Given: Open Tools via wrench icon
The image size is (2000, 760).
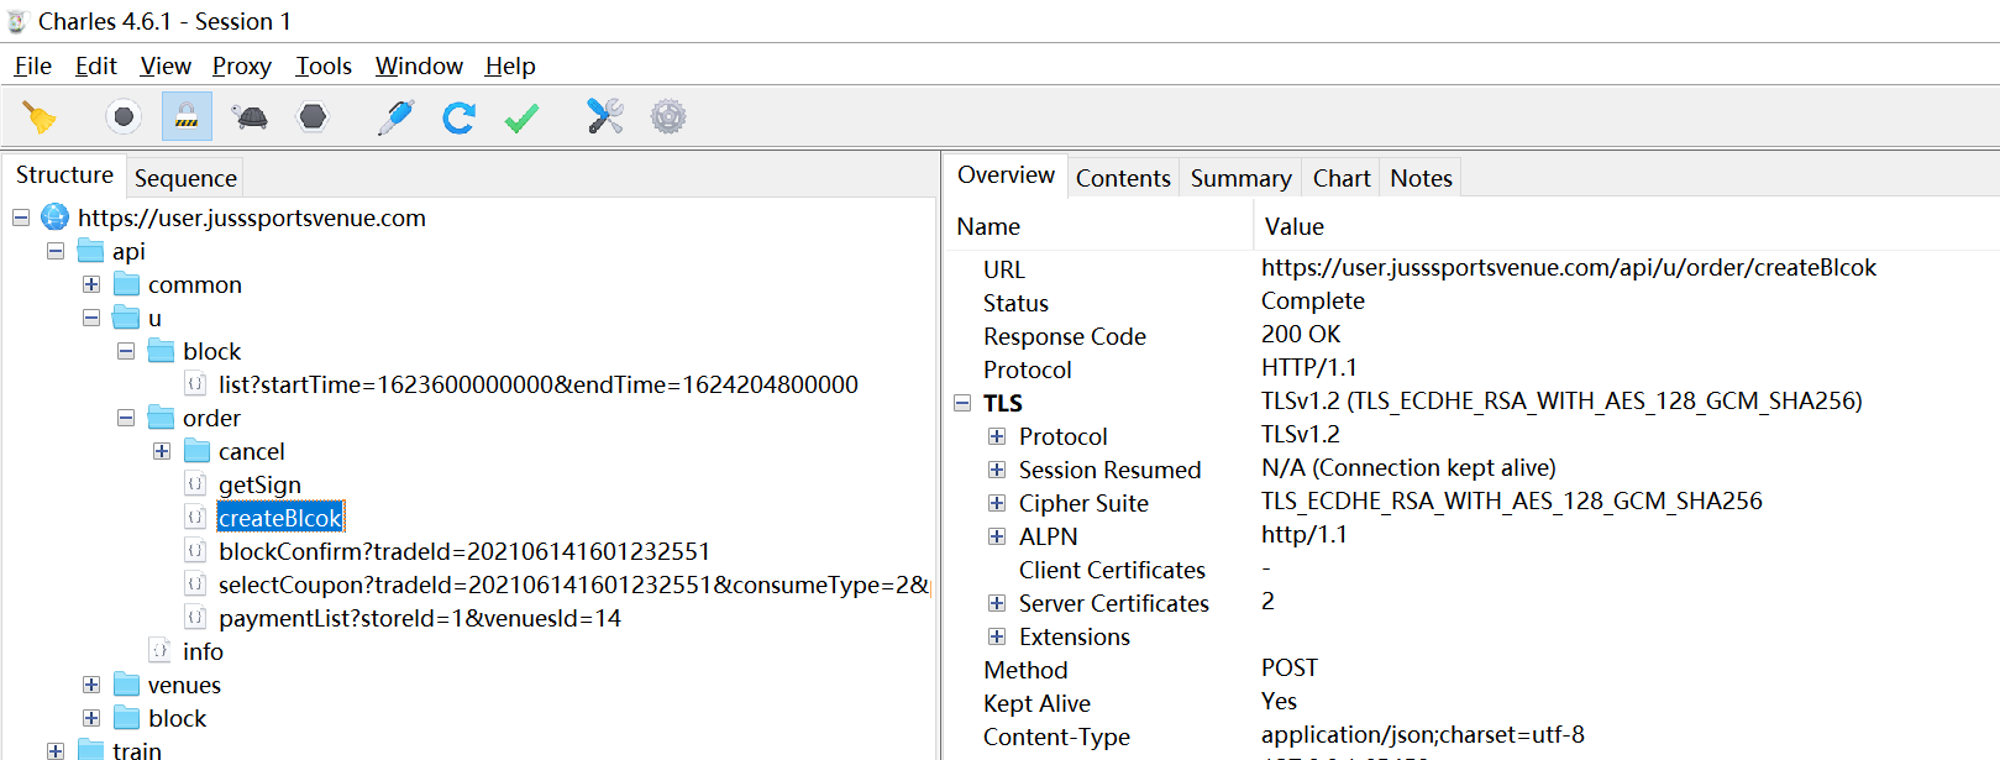Looking at the screenshot, I should click(605, 117).
